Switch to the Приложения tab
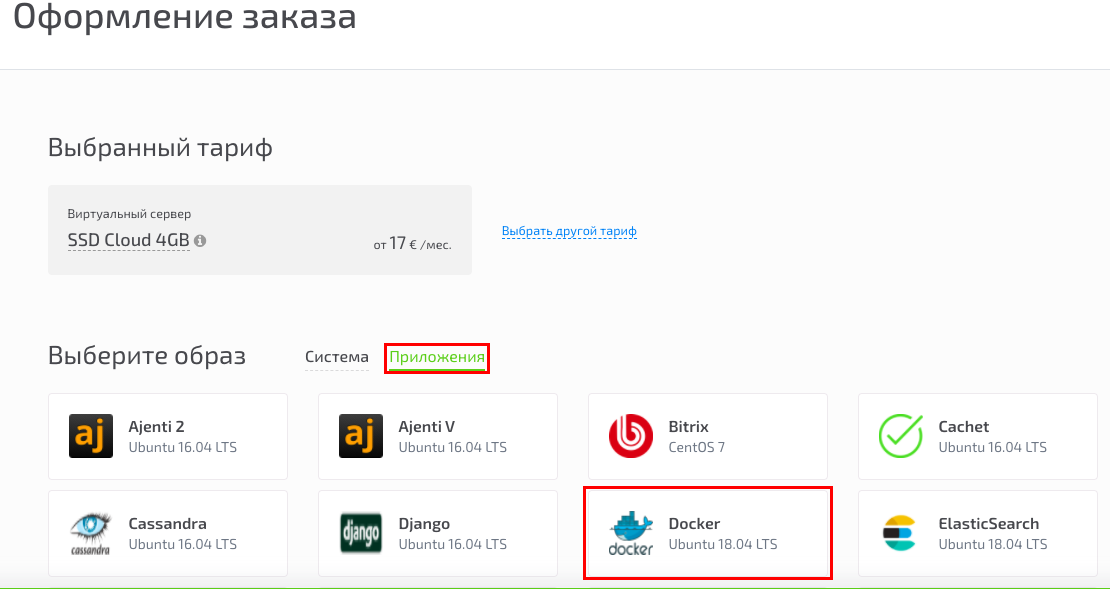Image resolution: width=1110 pixels, height=589 pixels. pos(437,358)
